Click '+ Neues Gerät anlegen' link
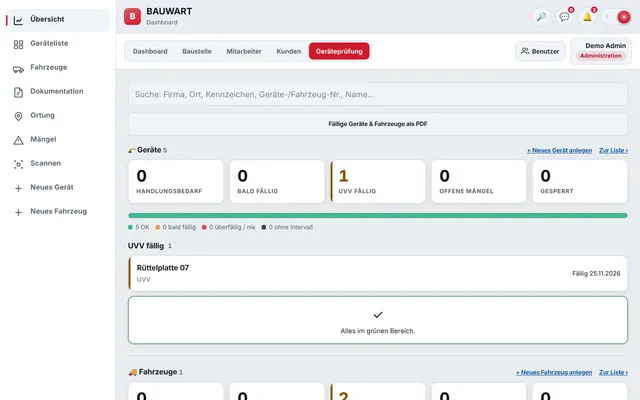 [x=559, y=151]
